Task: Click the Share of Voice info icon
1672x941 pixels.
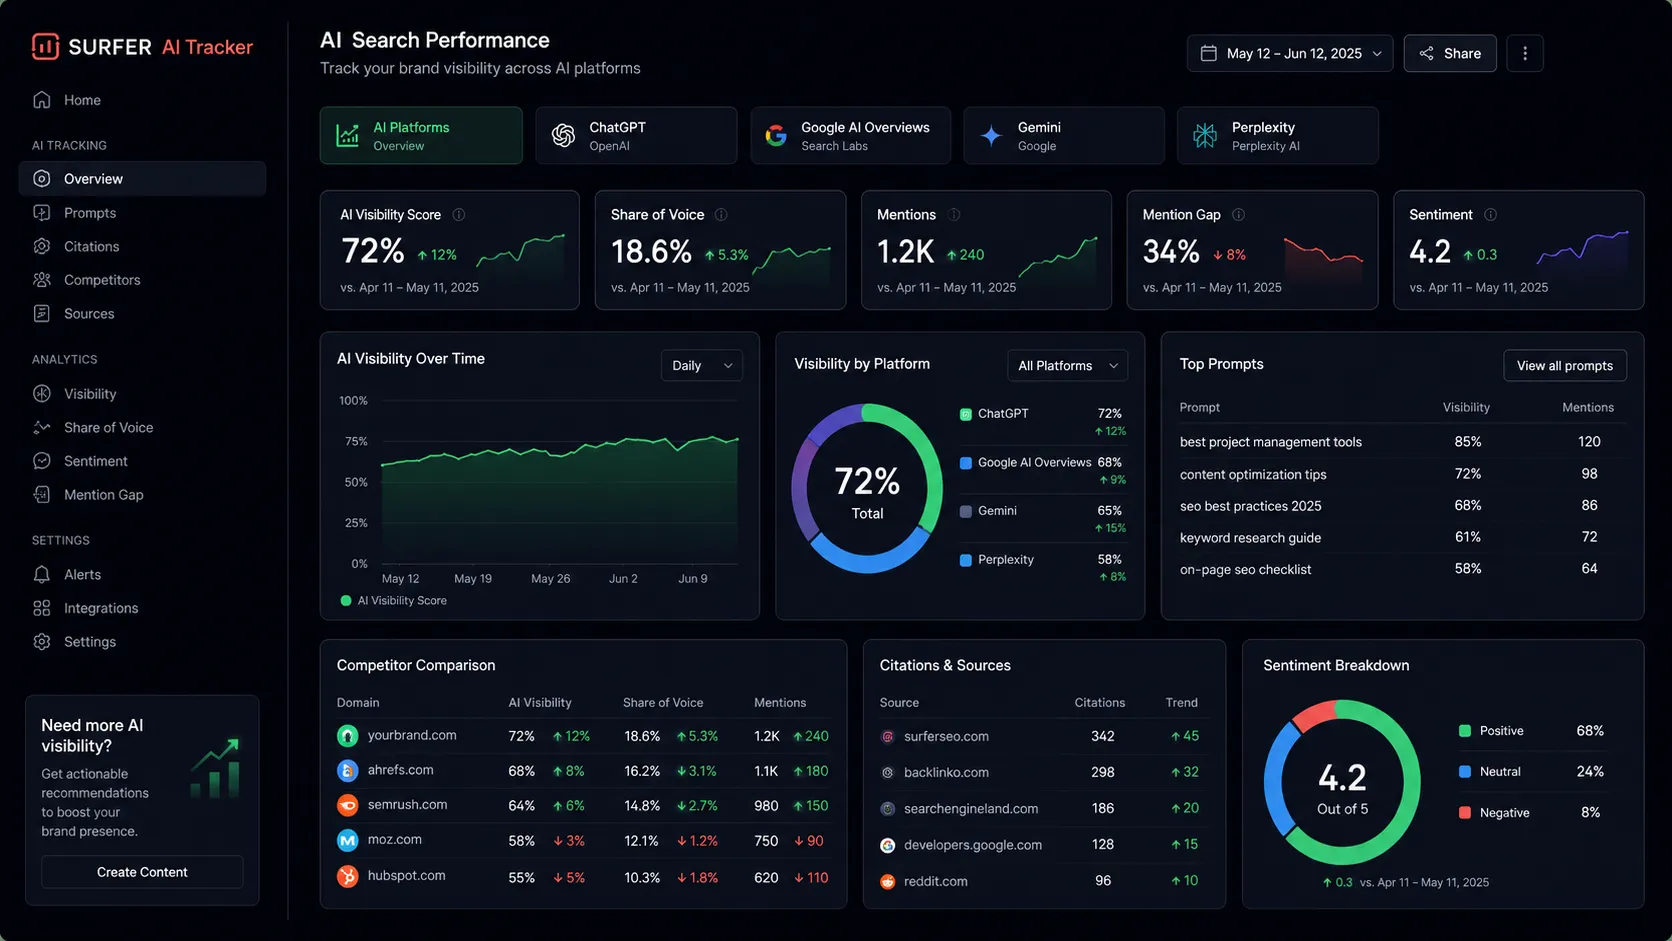Action: click(x=721, y=215)
